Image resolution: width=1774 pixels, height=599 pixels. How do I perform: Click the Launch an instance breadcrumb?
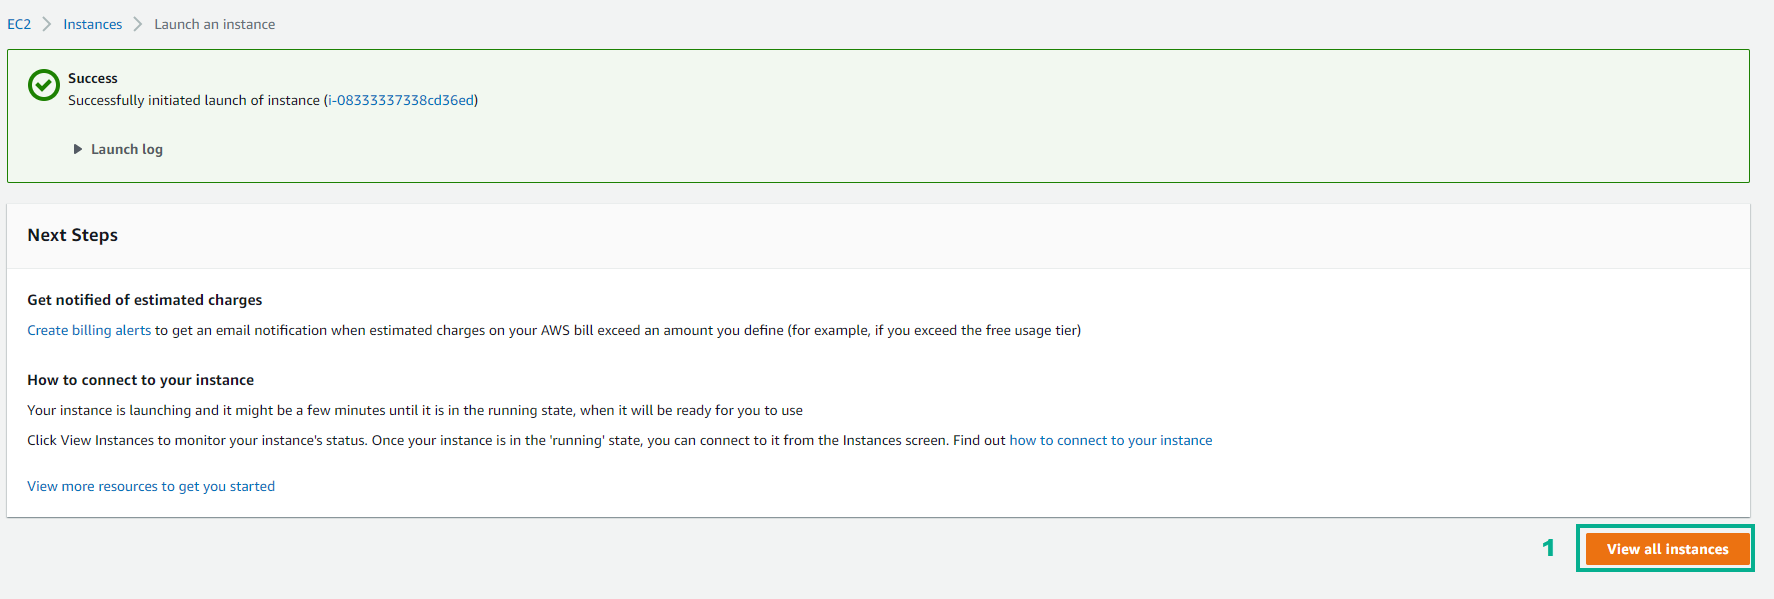215,24
